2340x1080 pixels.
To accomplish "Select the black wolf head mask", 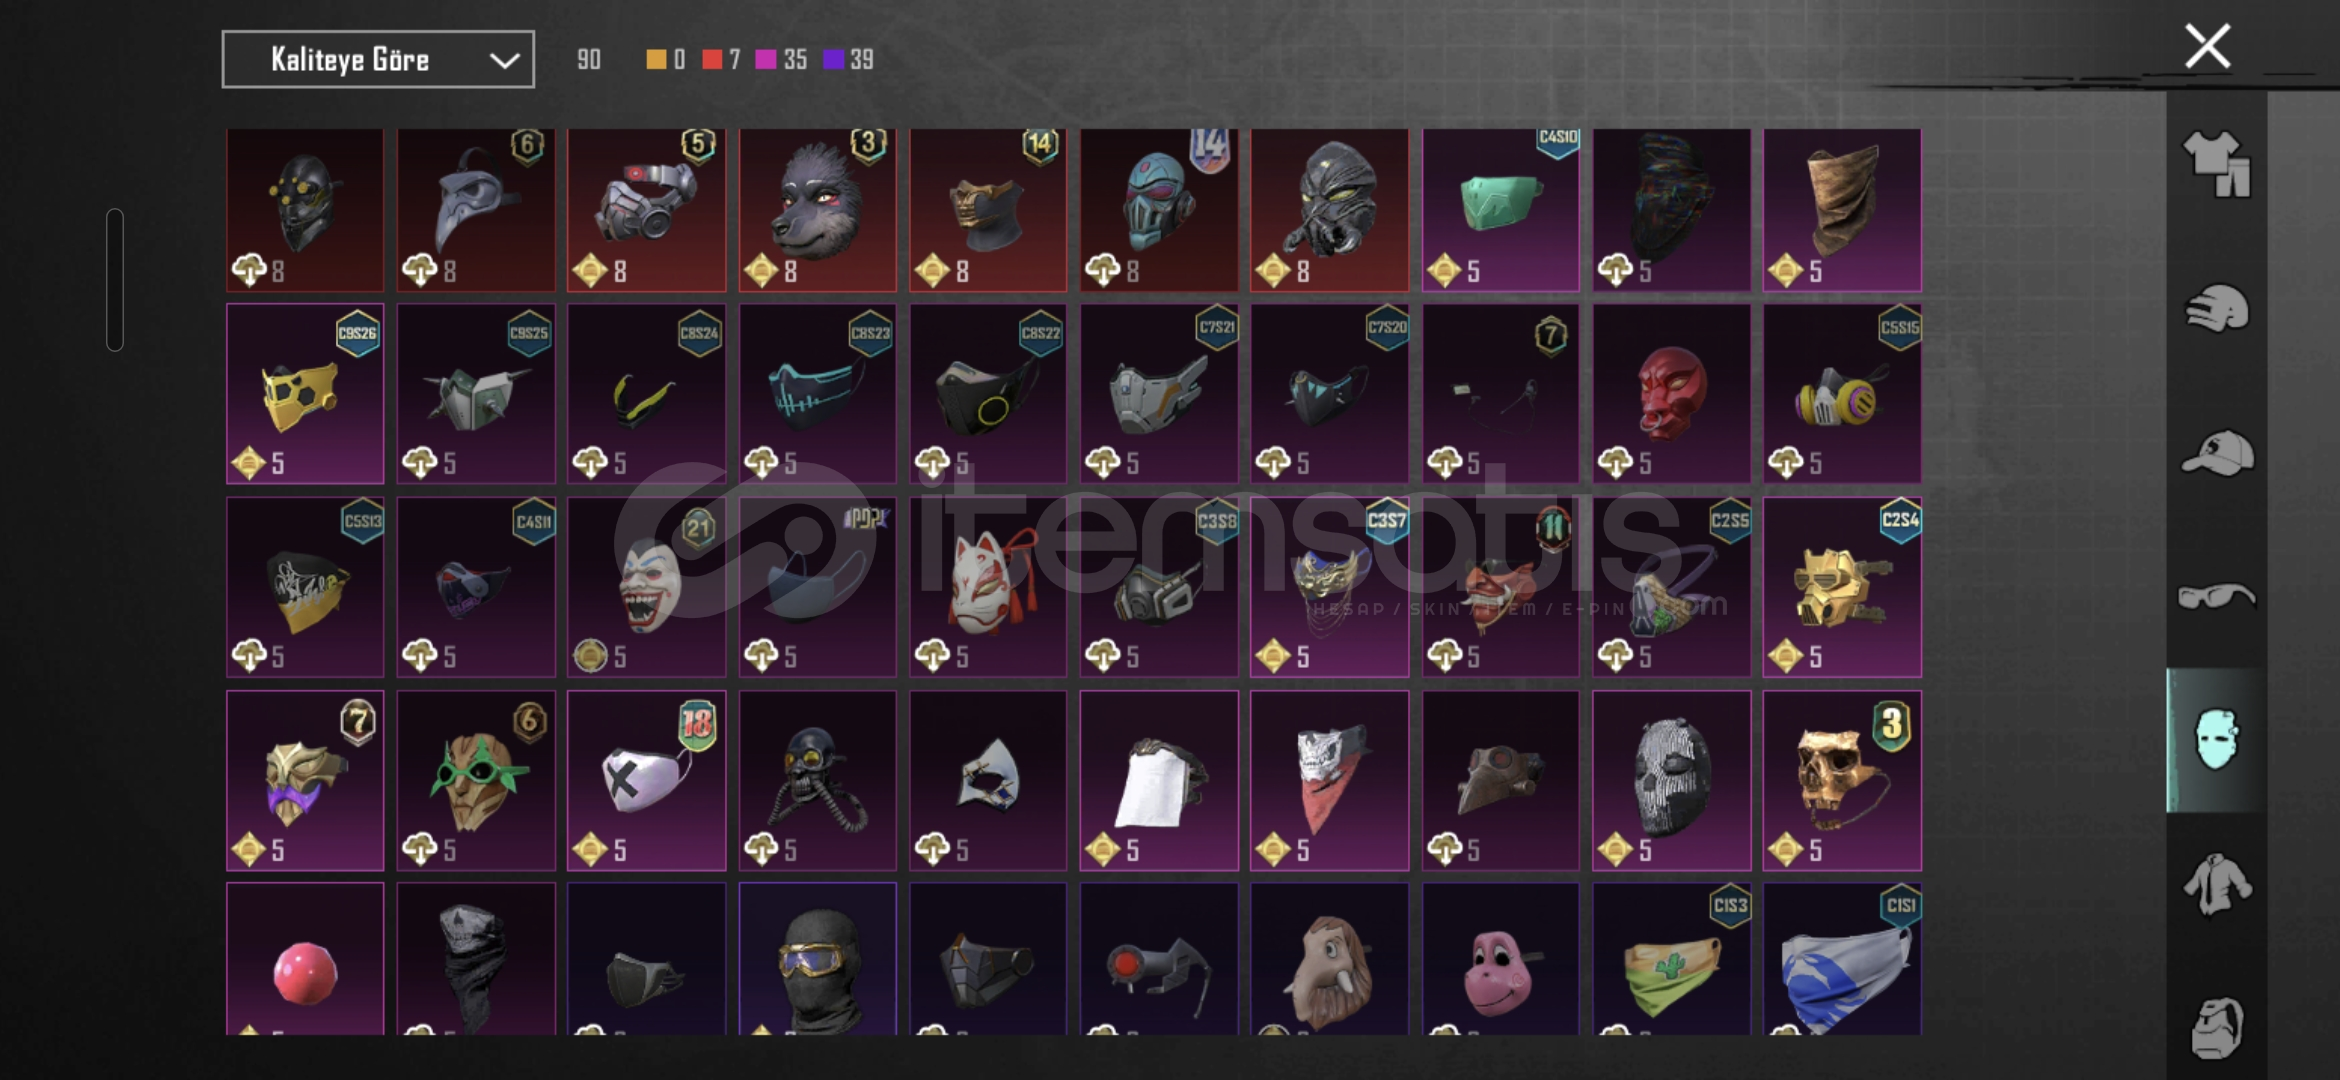I will 818,210.
